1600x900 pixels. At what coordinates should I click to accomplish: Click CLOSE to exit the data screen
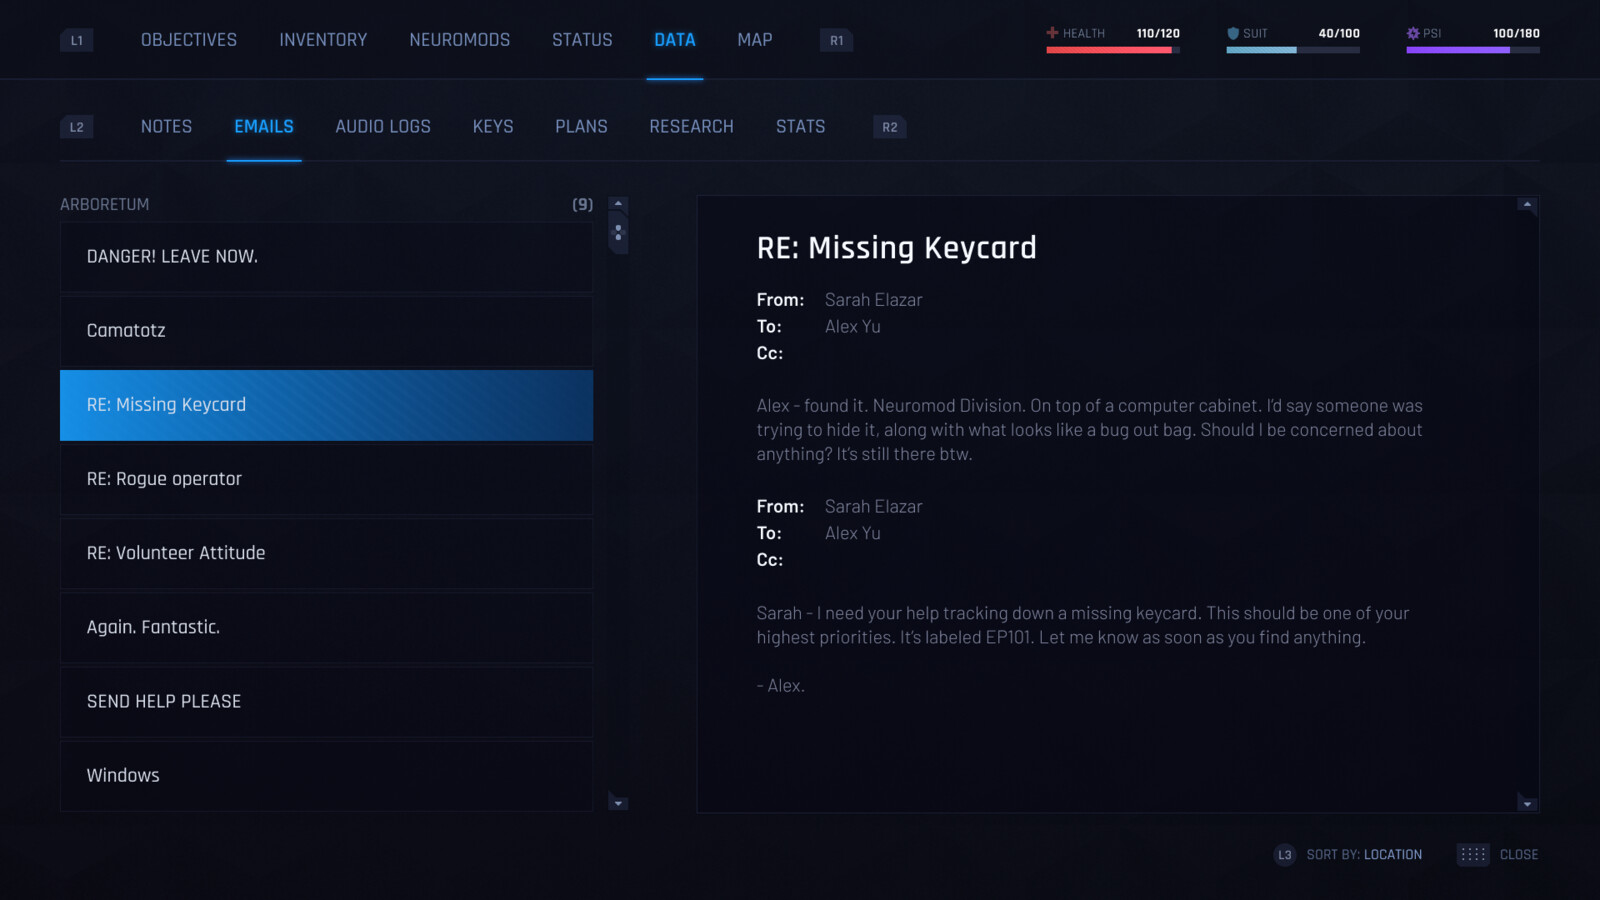(1520, 855)
